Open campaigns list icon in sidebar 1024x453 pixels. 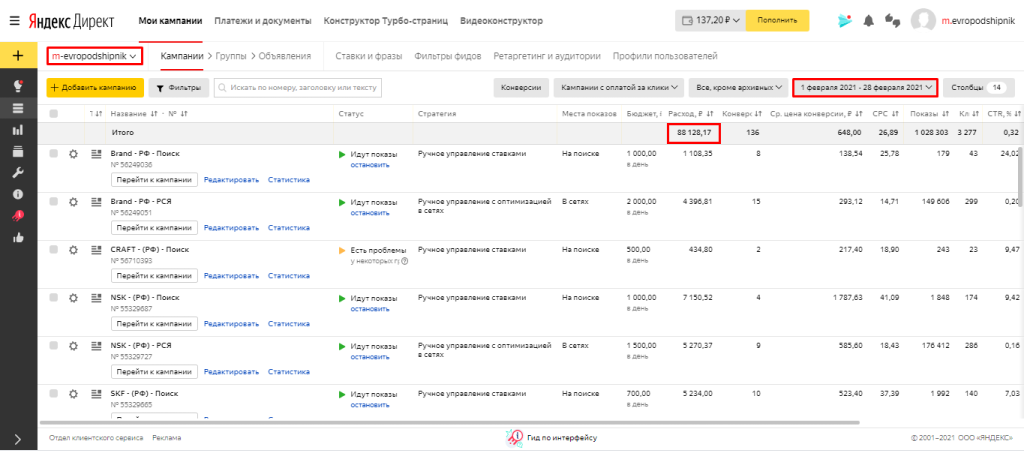tap(18, 108)
